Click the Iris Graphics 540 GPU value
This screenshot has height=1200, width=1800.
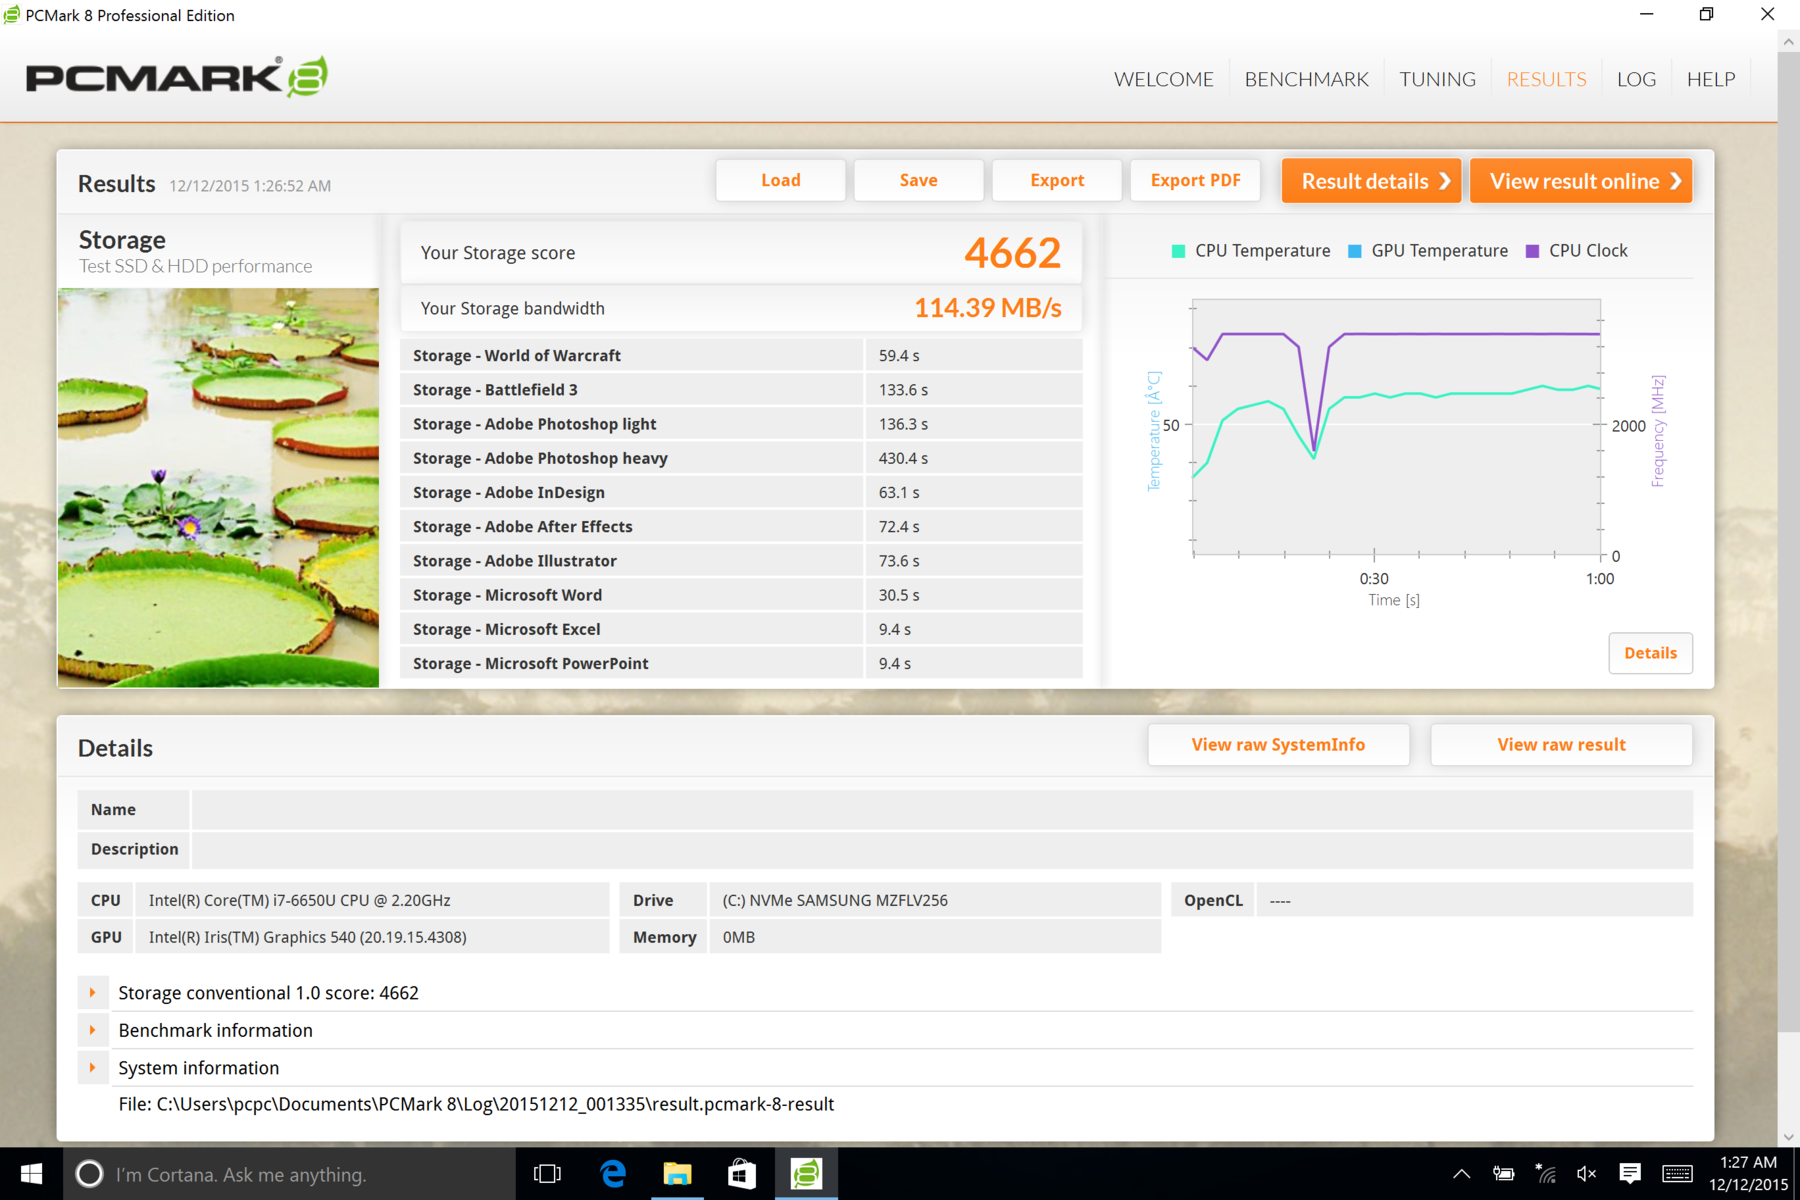(308, 937)
